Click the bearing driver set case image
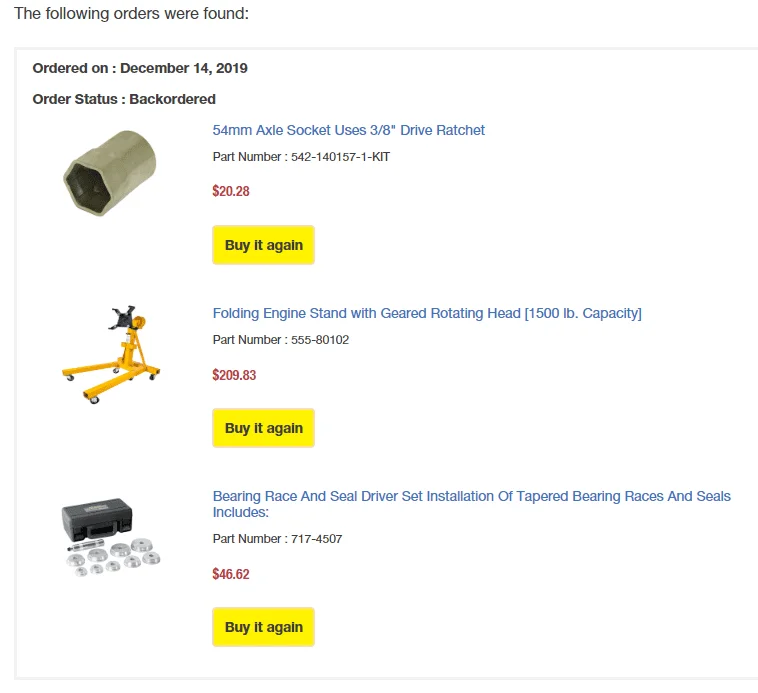The image size is (758, 693). pos(110,536)
